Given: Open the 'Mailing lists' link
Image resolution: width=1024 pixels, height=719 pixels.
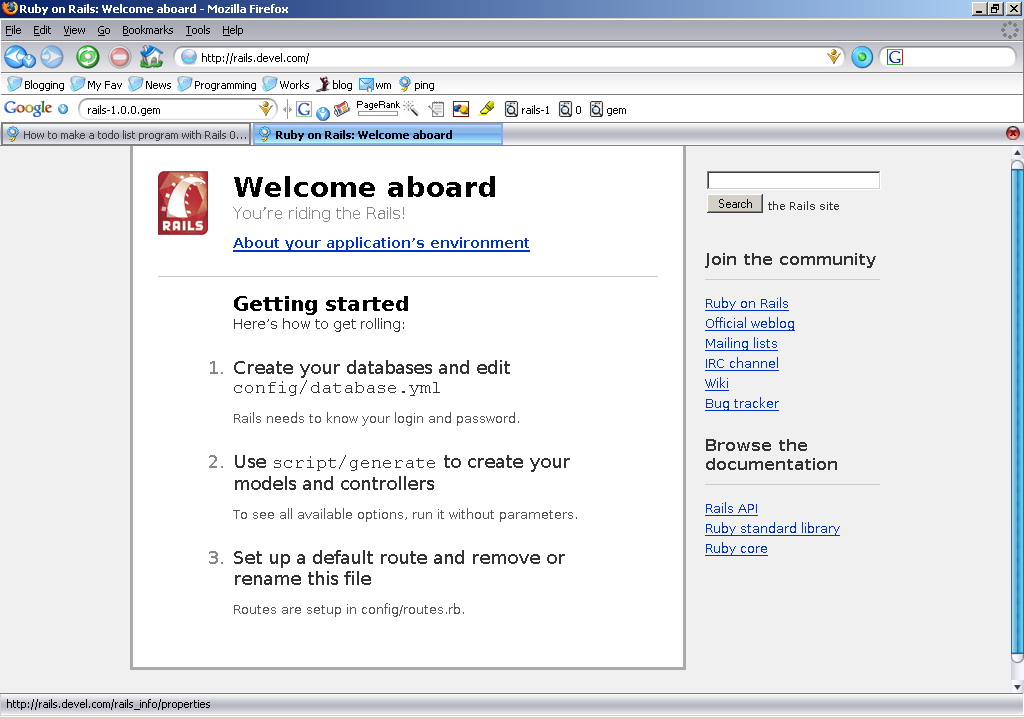Looking at the screenshot, I should [x=741, y=344].
